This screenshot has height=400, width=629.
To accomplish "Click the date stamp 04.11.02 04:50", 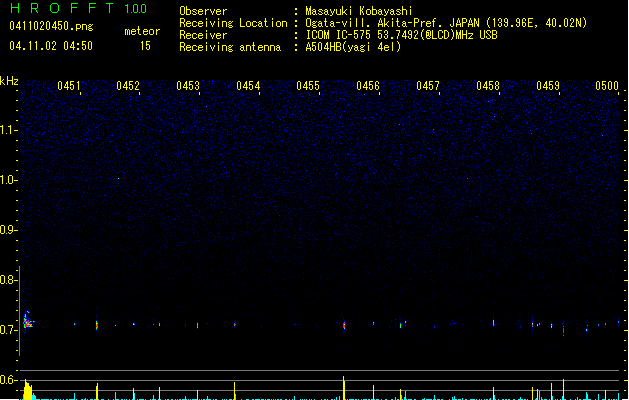I will click(x=51, y=46).
